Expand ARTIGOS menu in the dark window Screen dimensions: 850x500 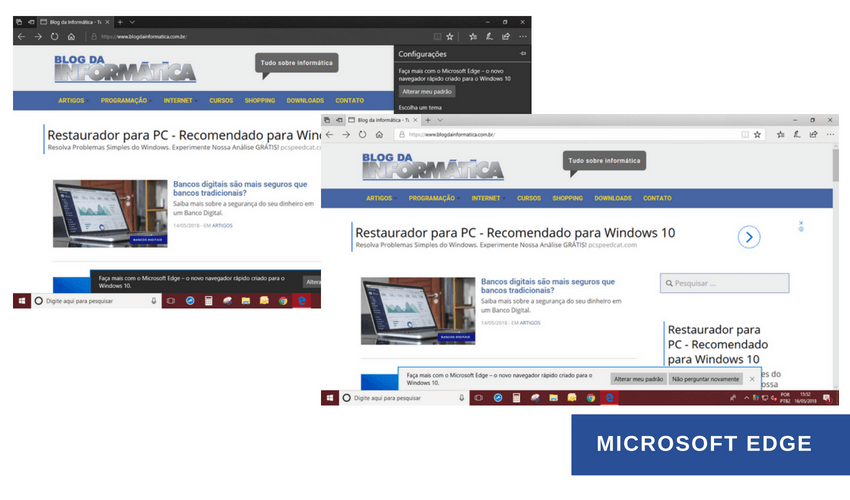(73, 101)
